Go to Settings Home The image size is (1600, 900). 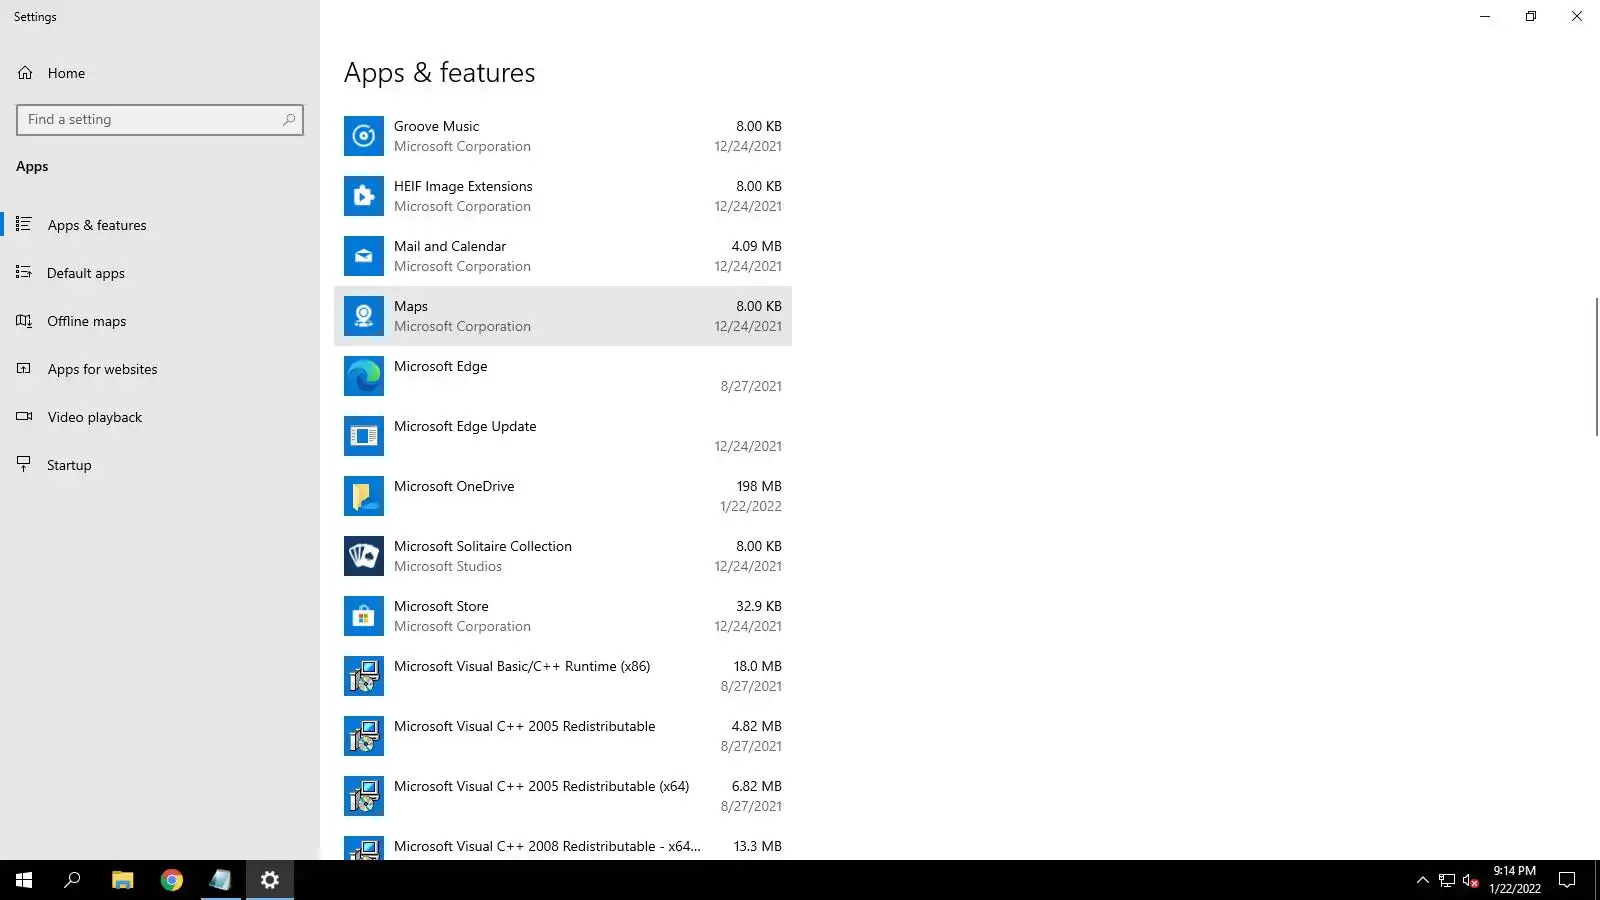[160, 73]
